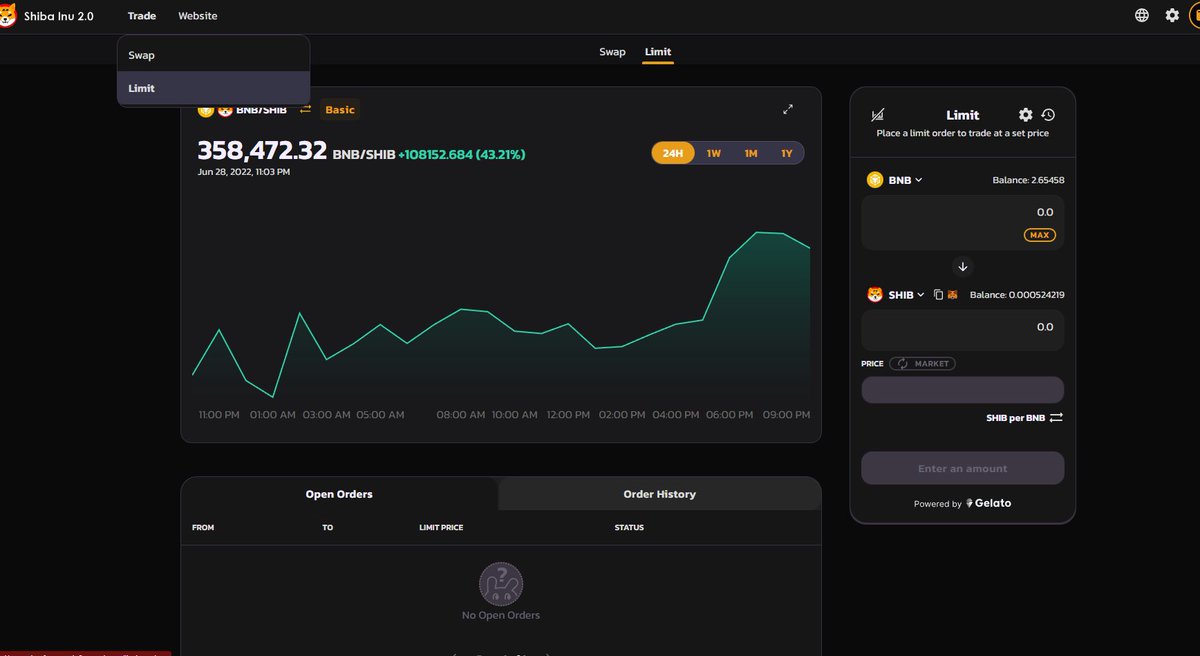Click the down arrow to switch tokens

[963, 266]
